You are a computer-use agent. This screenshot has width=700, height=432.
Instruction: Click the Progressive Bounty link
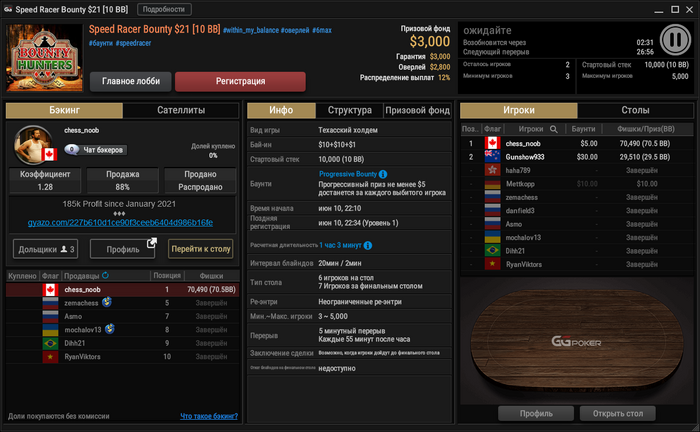click(348, 174)
